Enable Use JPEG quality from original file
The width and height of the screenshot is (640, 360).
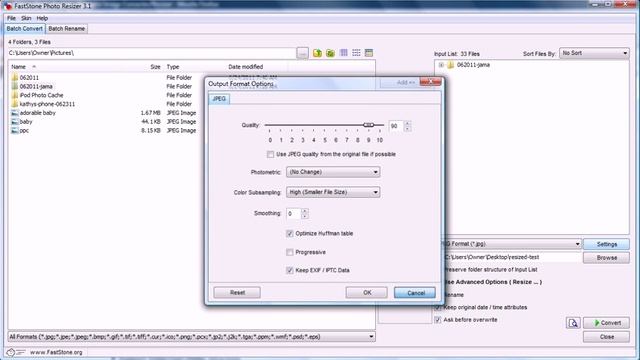(270, 154)
